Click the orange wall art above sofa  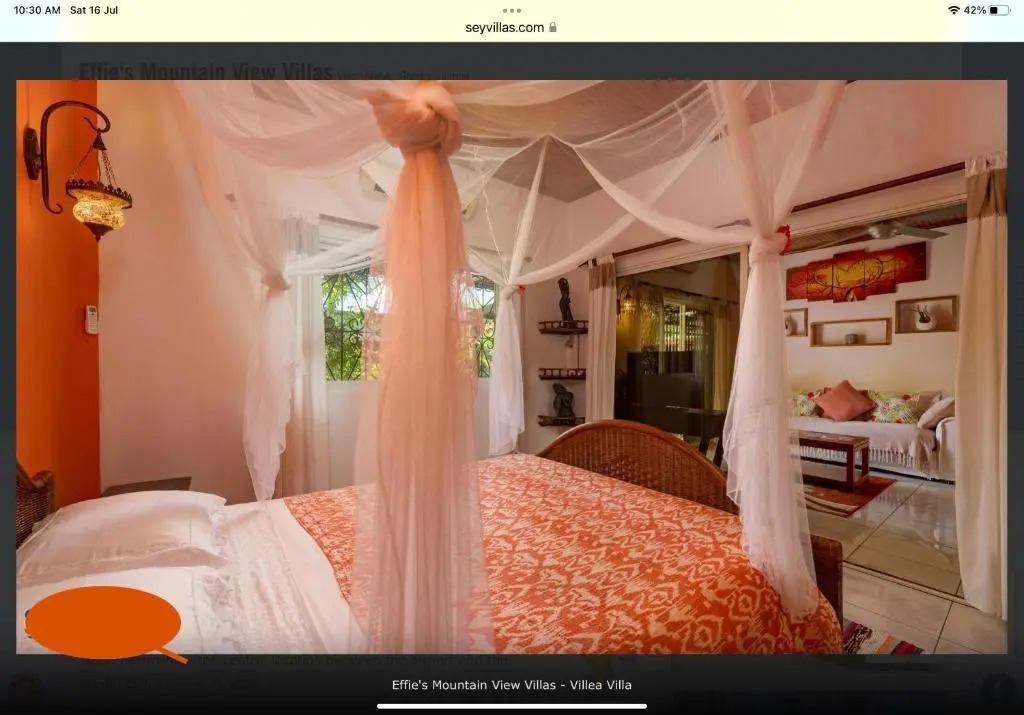(x=856, y=271)
